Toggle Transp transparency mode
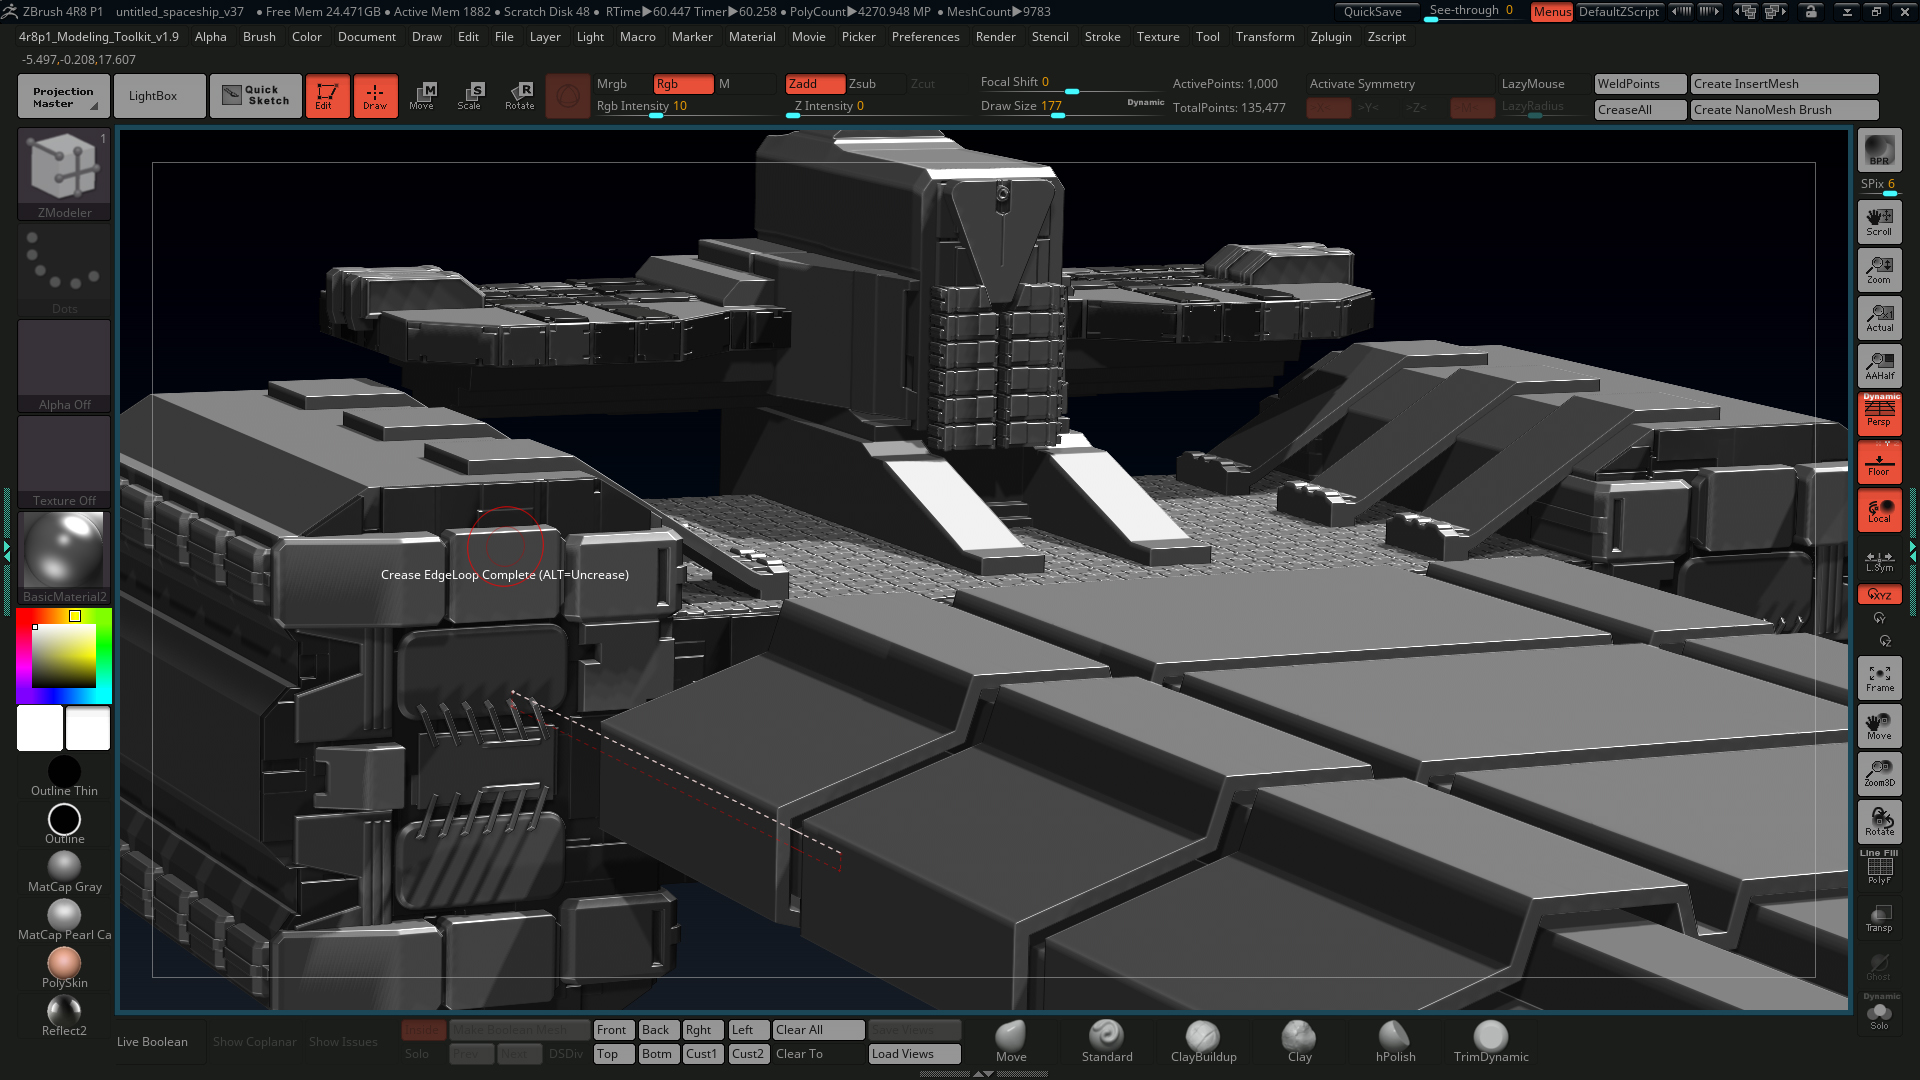 coord(1879,918)
